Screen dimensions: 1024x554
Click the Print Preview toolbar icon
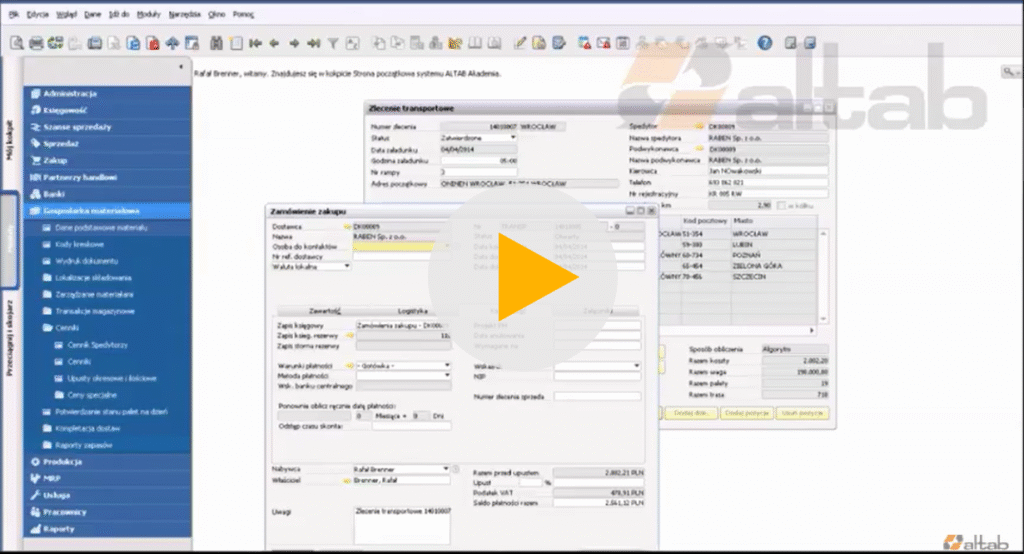(x=17, y=43)
